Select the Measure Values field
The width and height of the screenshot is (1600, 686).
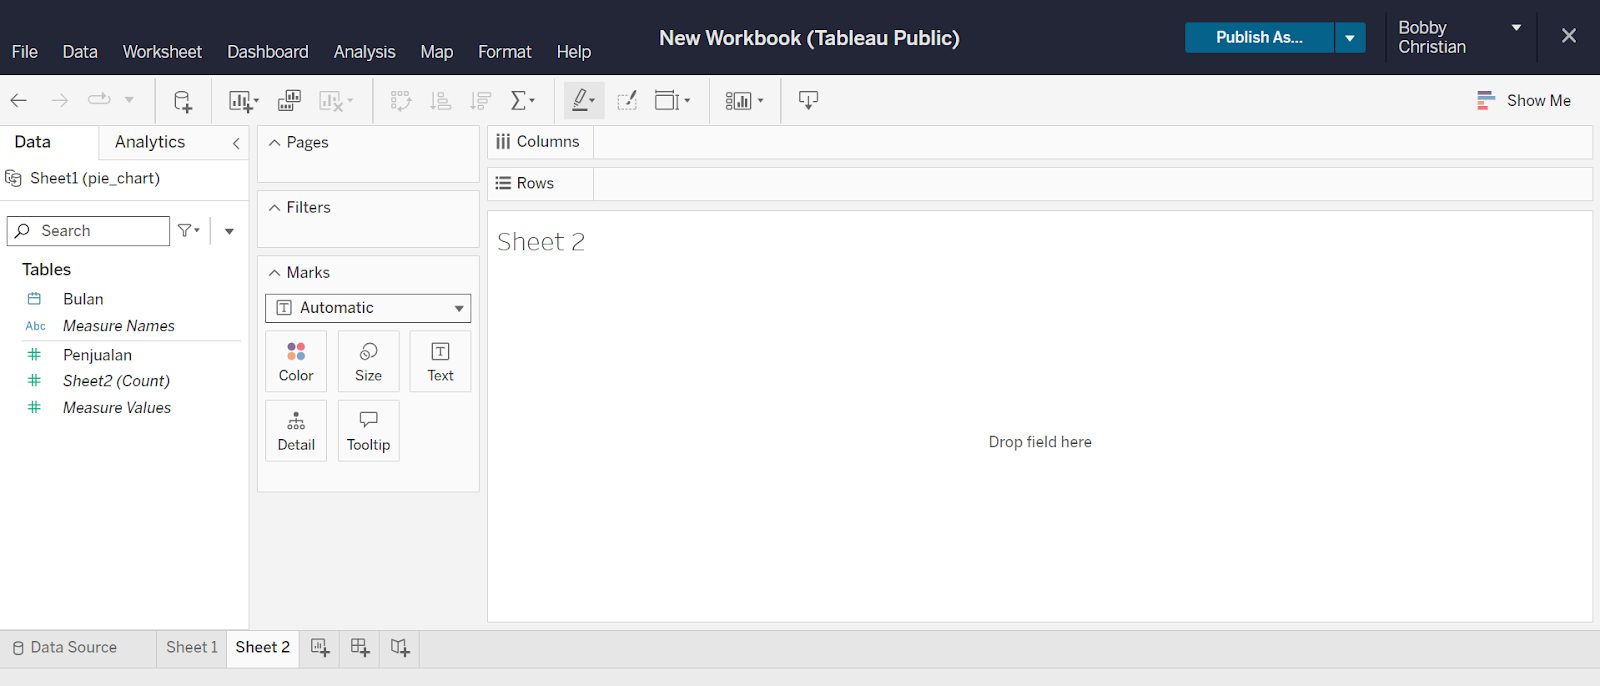116,408
